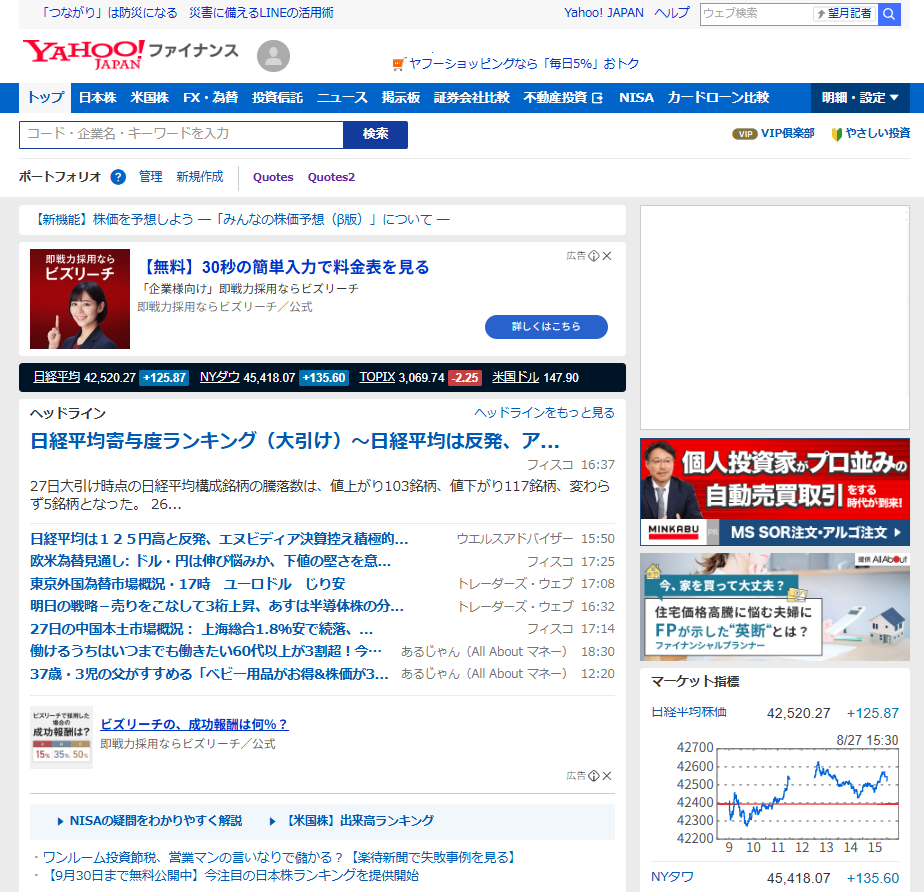Open カードローン比較 navigation item
This screenshot has height=892, width=924.
(718, 98)
